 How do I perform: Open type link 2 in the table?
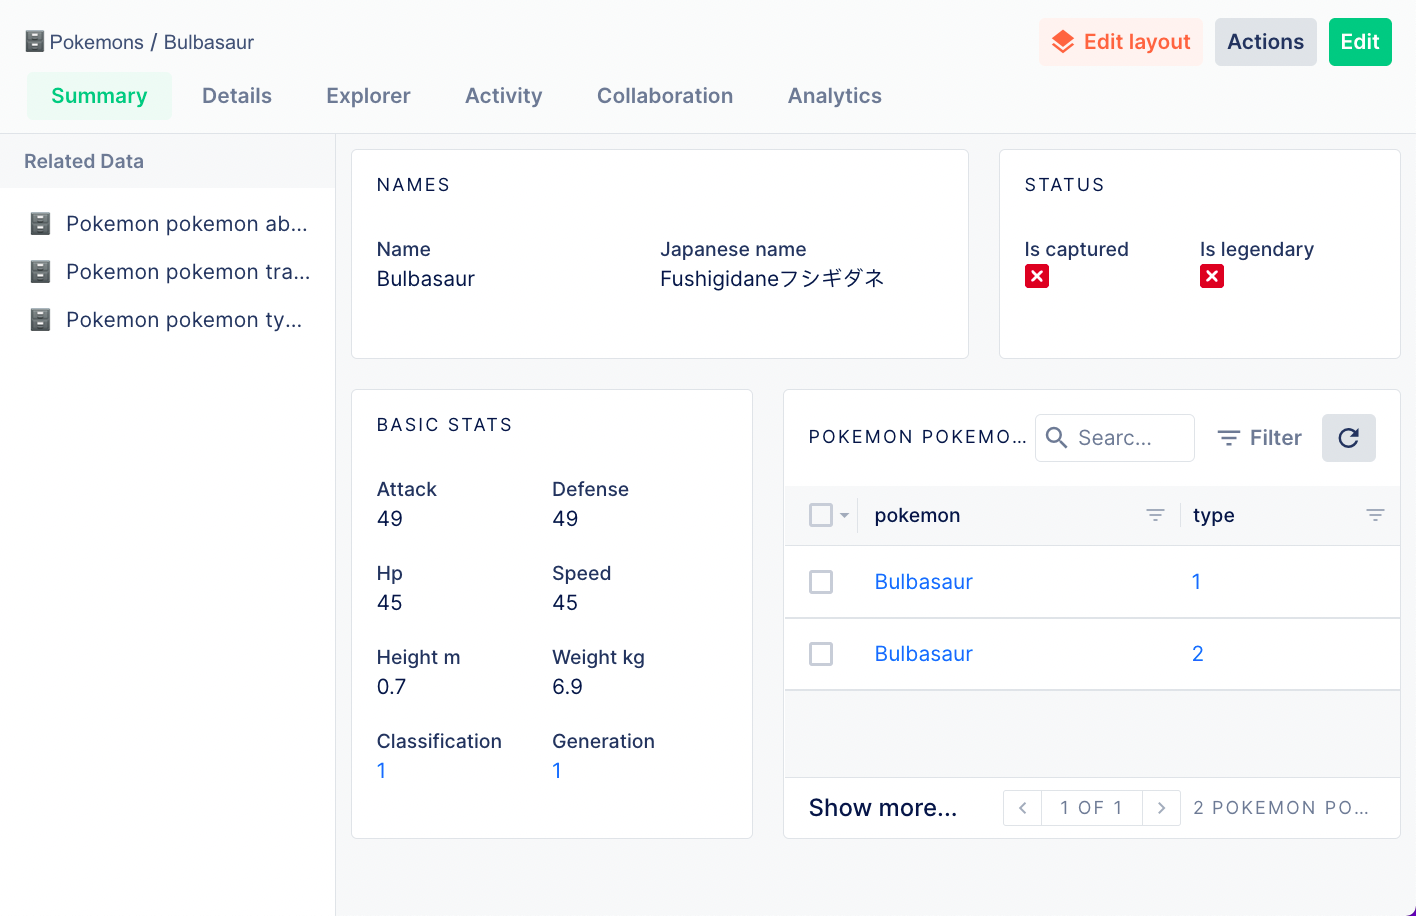click(1198, 654)
